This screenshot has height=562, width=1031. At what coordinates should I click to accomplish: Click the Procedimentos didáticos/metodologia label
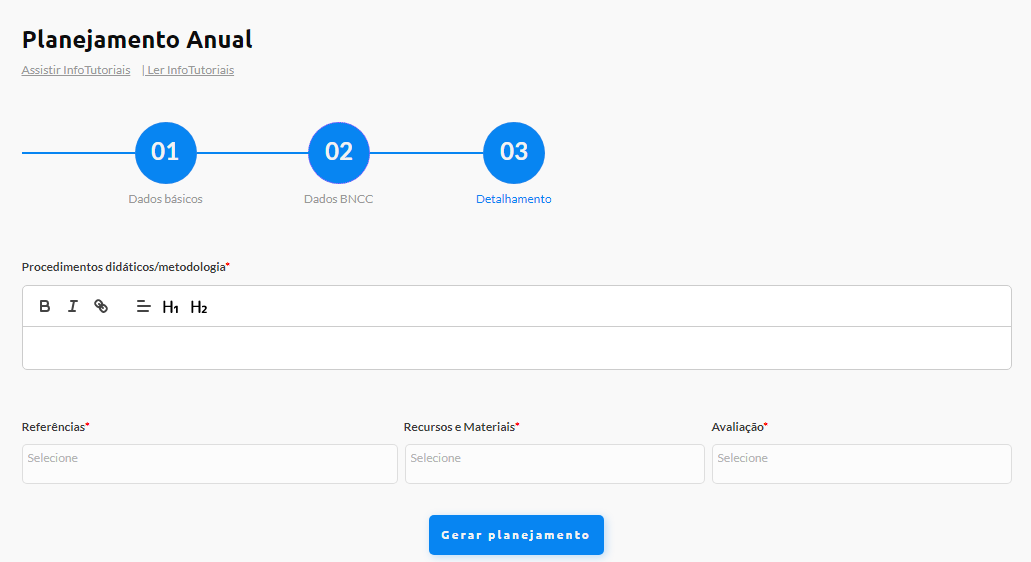point(124,267)
